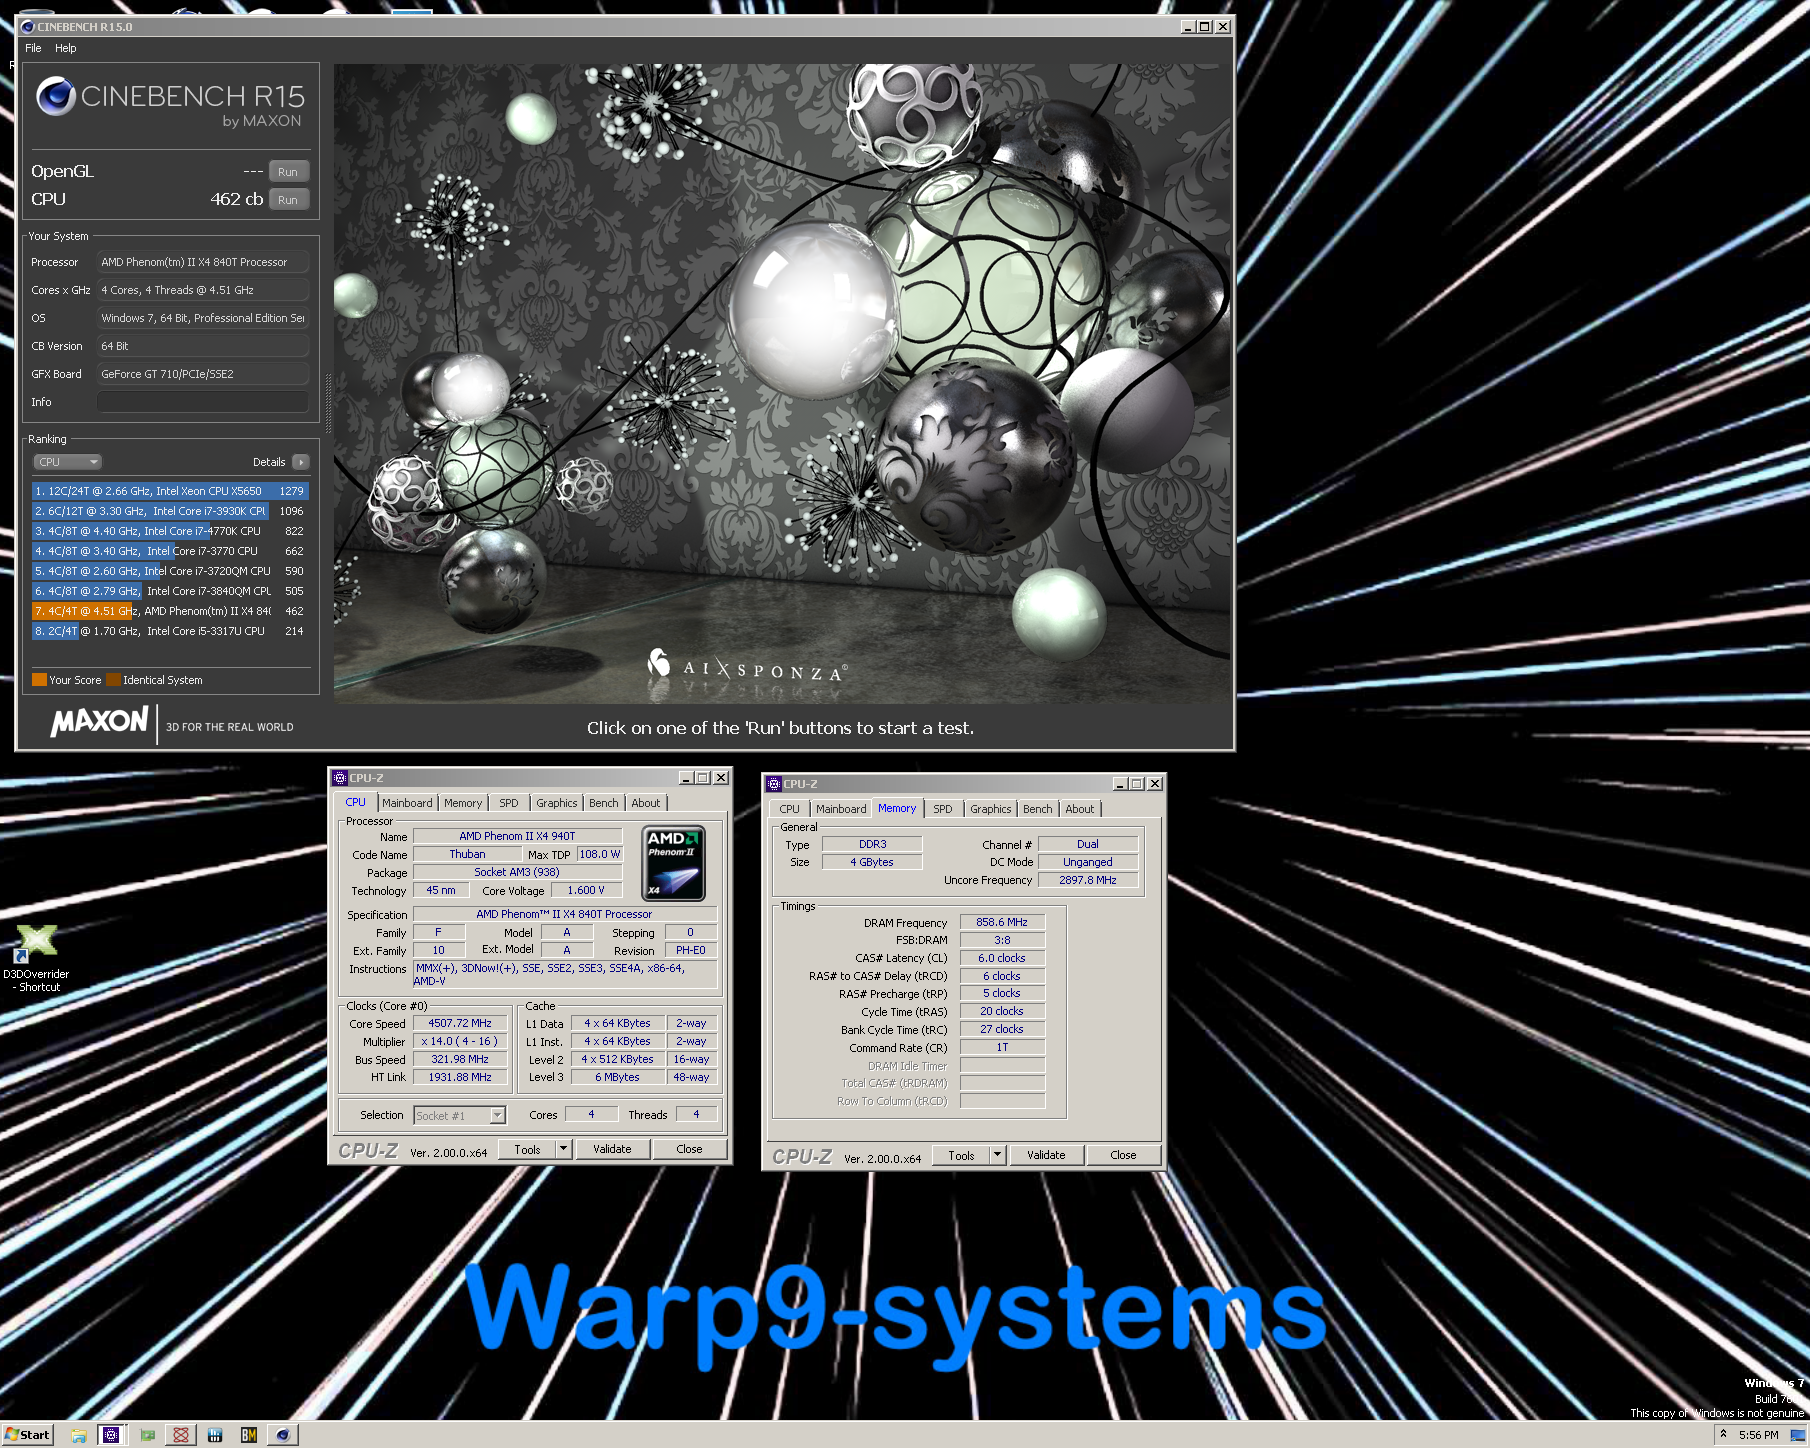Select ranking row Intel Core i7-4770K
The image size is (1810, 1448).
170,531
